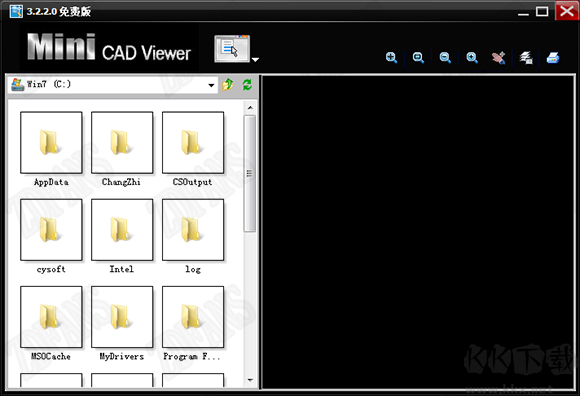This screenshot has height=396, width=580.
Task: Click the zoom in magnifier icon
Action: coord(391,58)
